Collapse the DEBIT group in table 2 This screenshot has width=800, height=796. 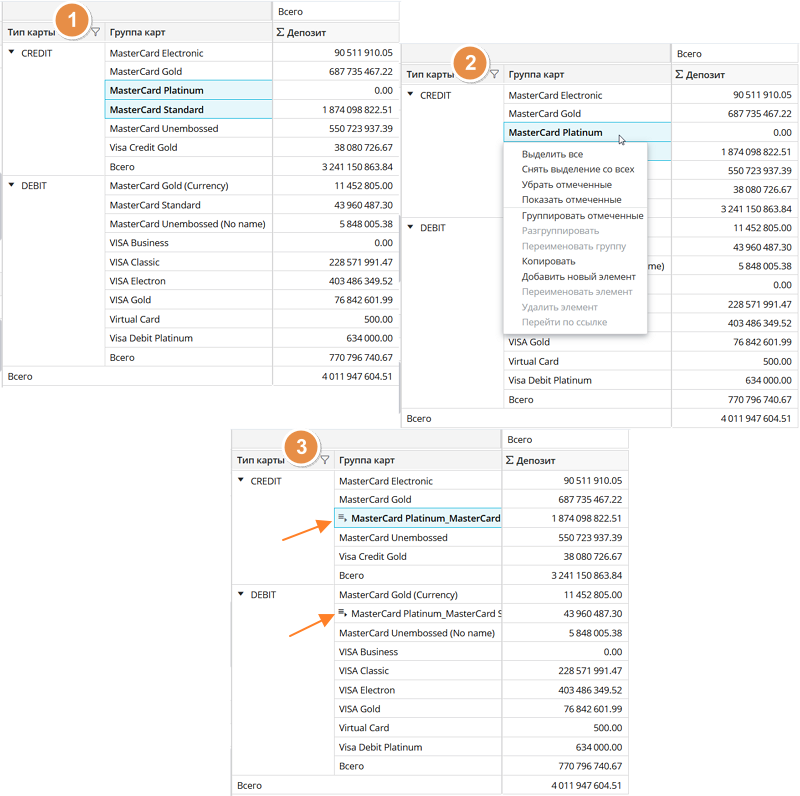pyautogui.click(x=410, y=227)
